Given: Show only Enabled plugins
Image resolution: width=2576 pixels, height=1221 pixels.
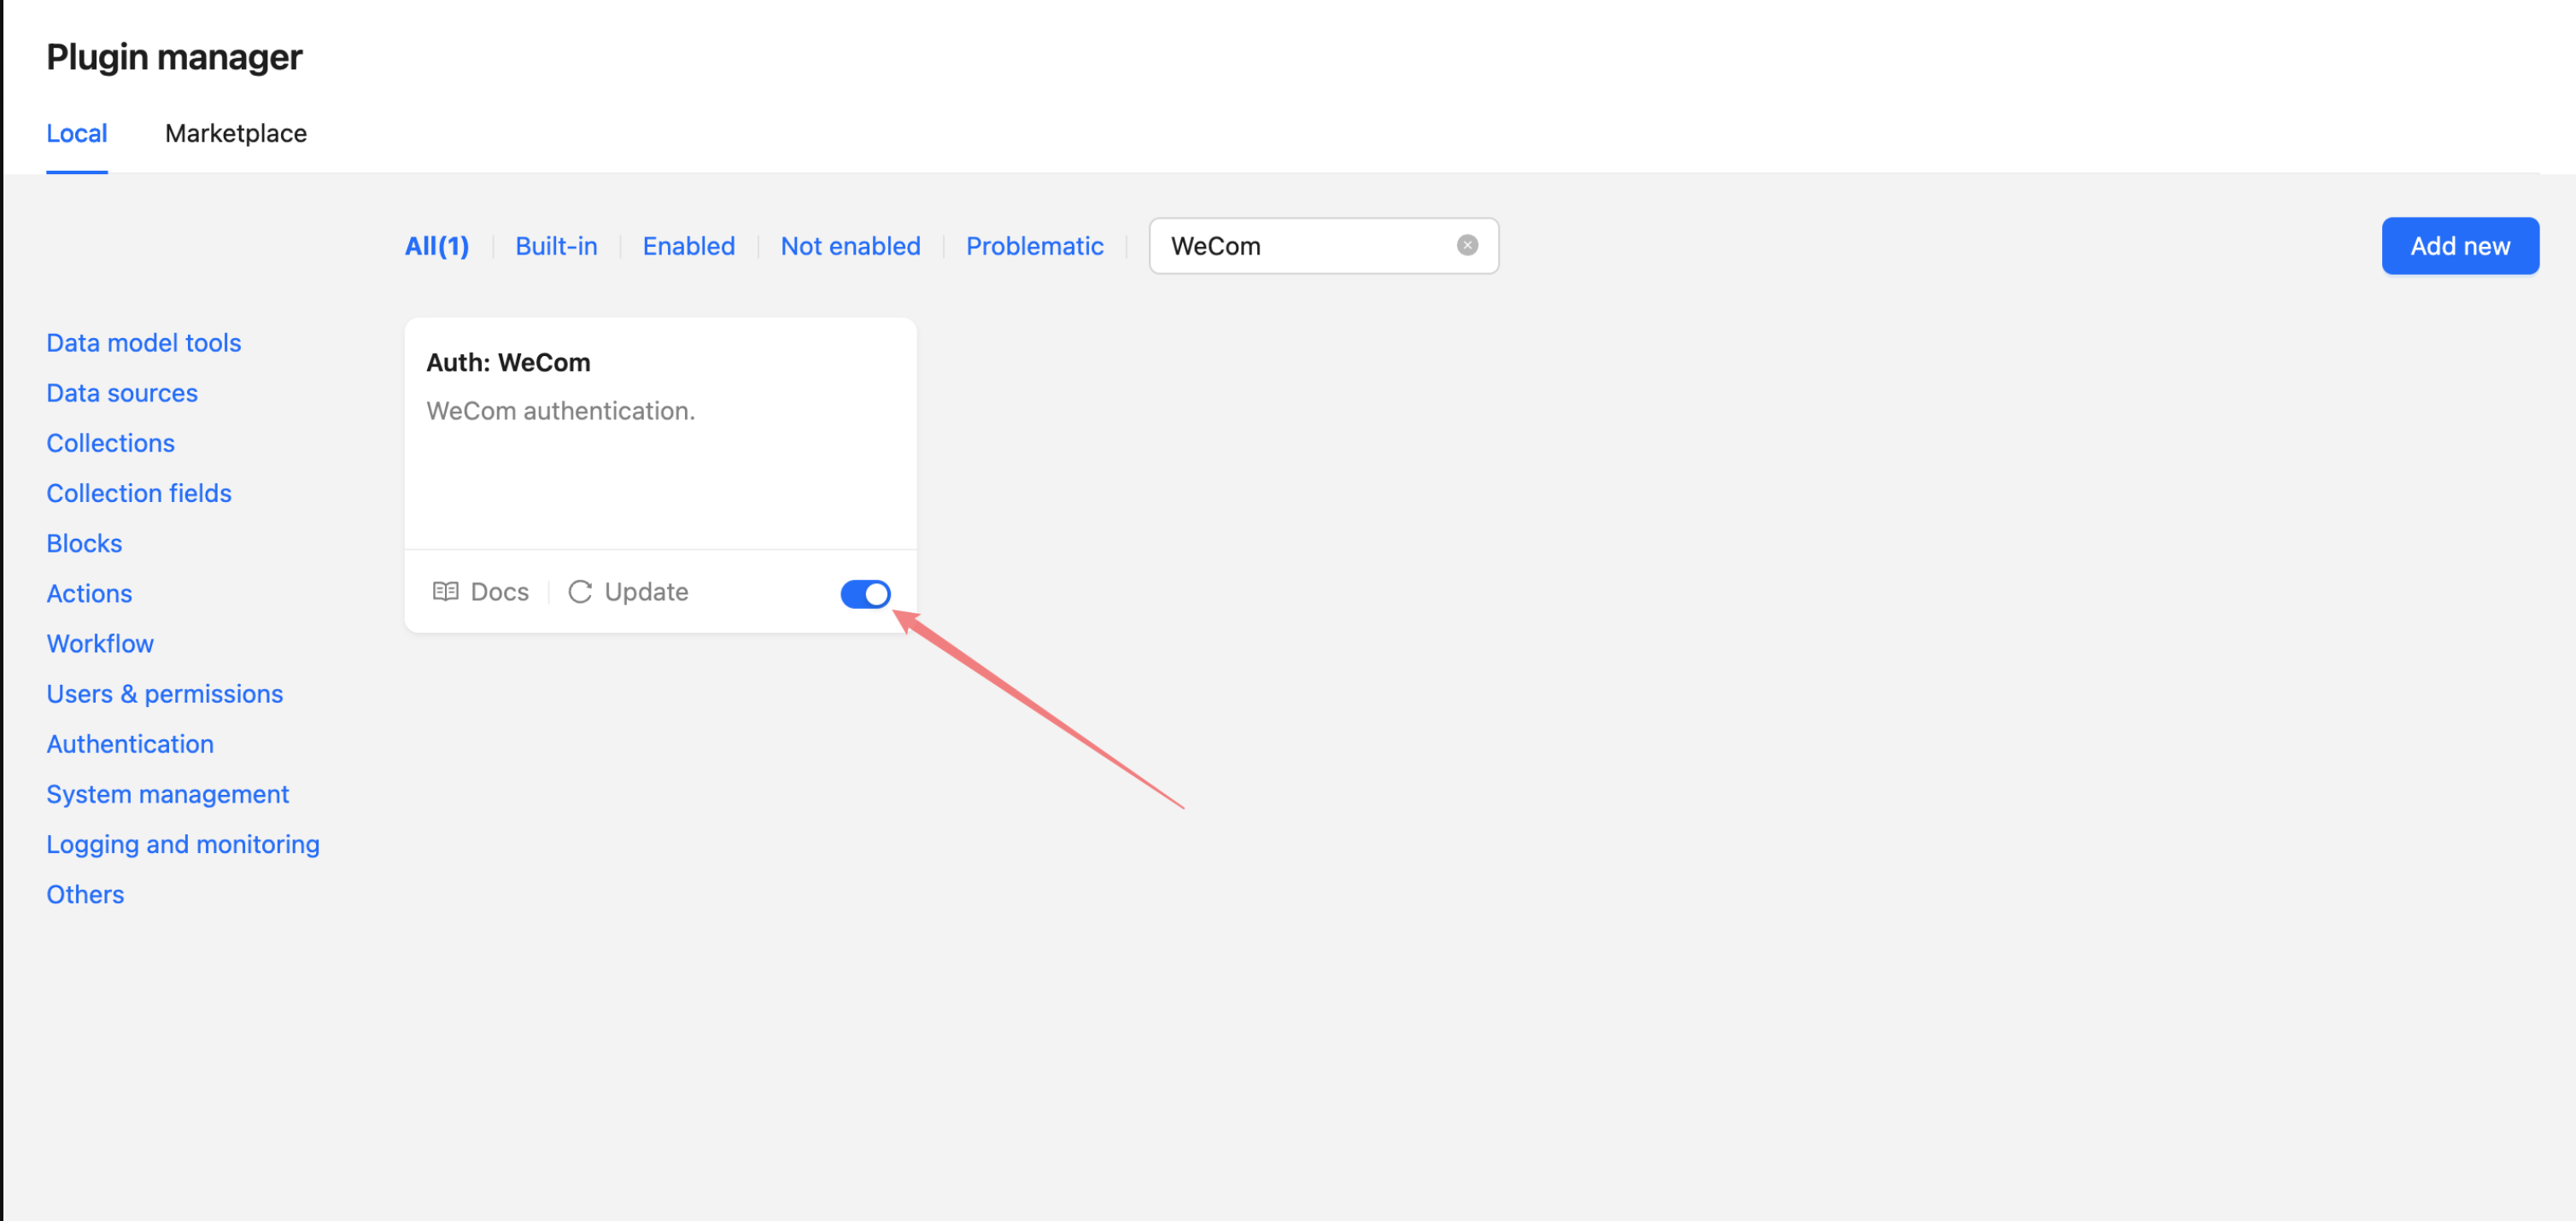Looking at the screenshot, I should click(688, 246).
